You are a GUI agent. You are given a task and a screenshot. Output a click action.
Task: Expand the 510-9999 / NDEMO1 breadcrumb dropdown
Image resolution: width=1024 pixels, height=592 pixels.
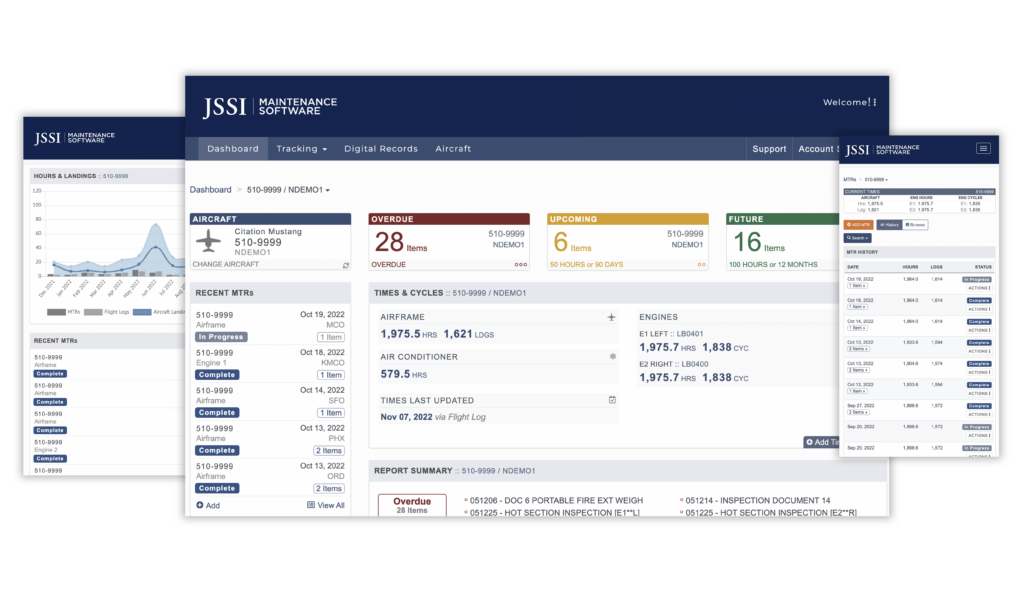click(288, 190)
